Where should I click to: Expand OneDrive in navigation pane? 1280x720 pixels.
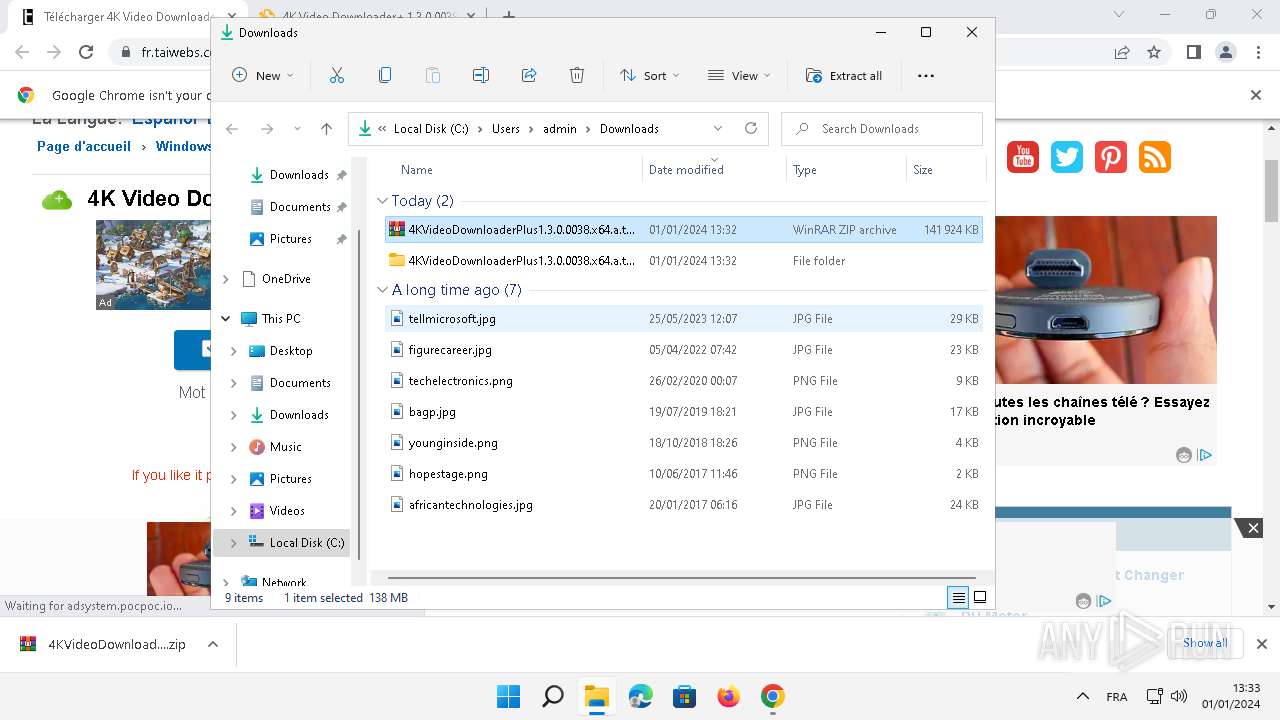point(226,279)
